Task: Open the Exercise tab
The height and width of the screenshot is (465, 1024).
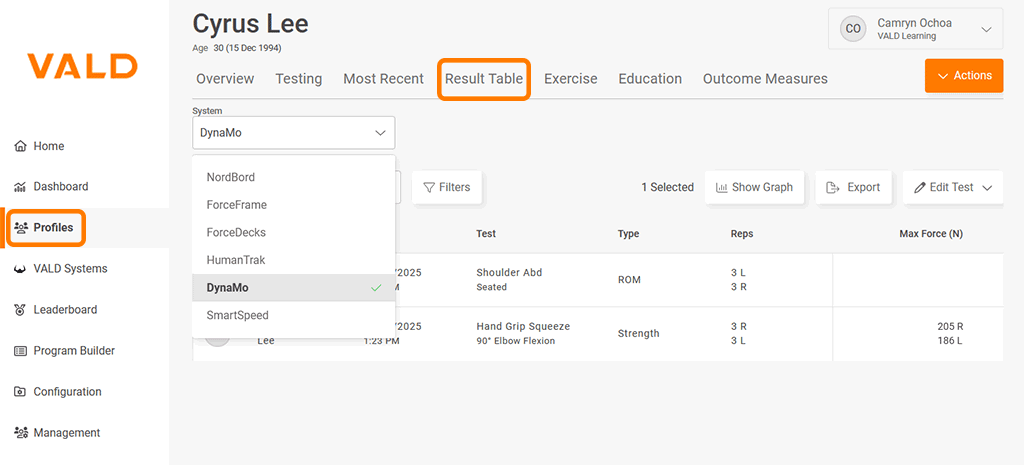Action: [571, 79]
